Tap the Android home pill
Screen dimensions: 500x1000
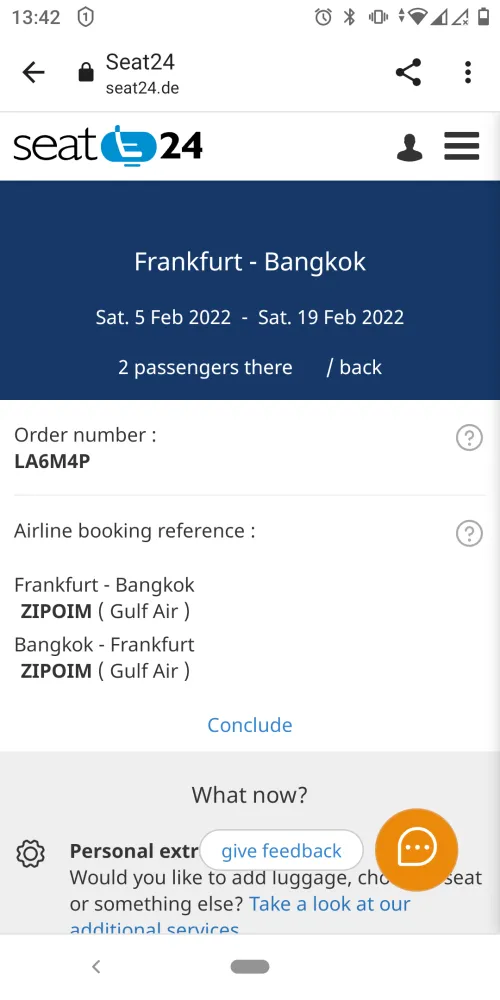tap(250, 967)
